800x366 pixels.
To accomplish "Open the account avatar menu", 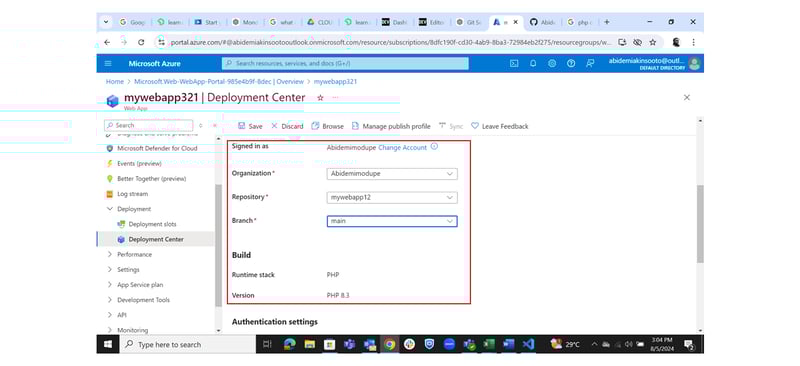I will click(x=694, y=63).
